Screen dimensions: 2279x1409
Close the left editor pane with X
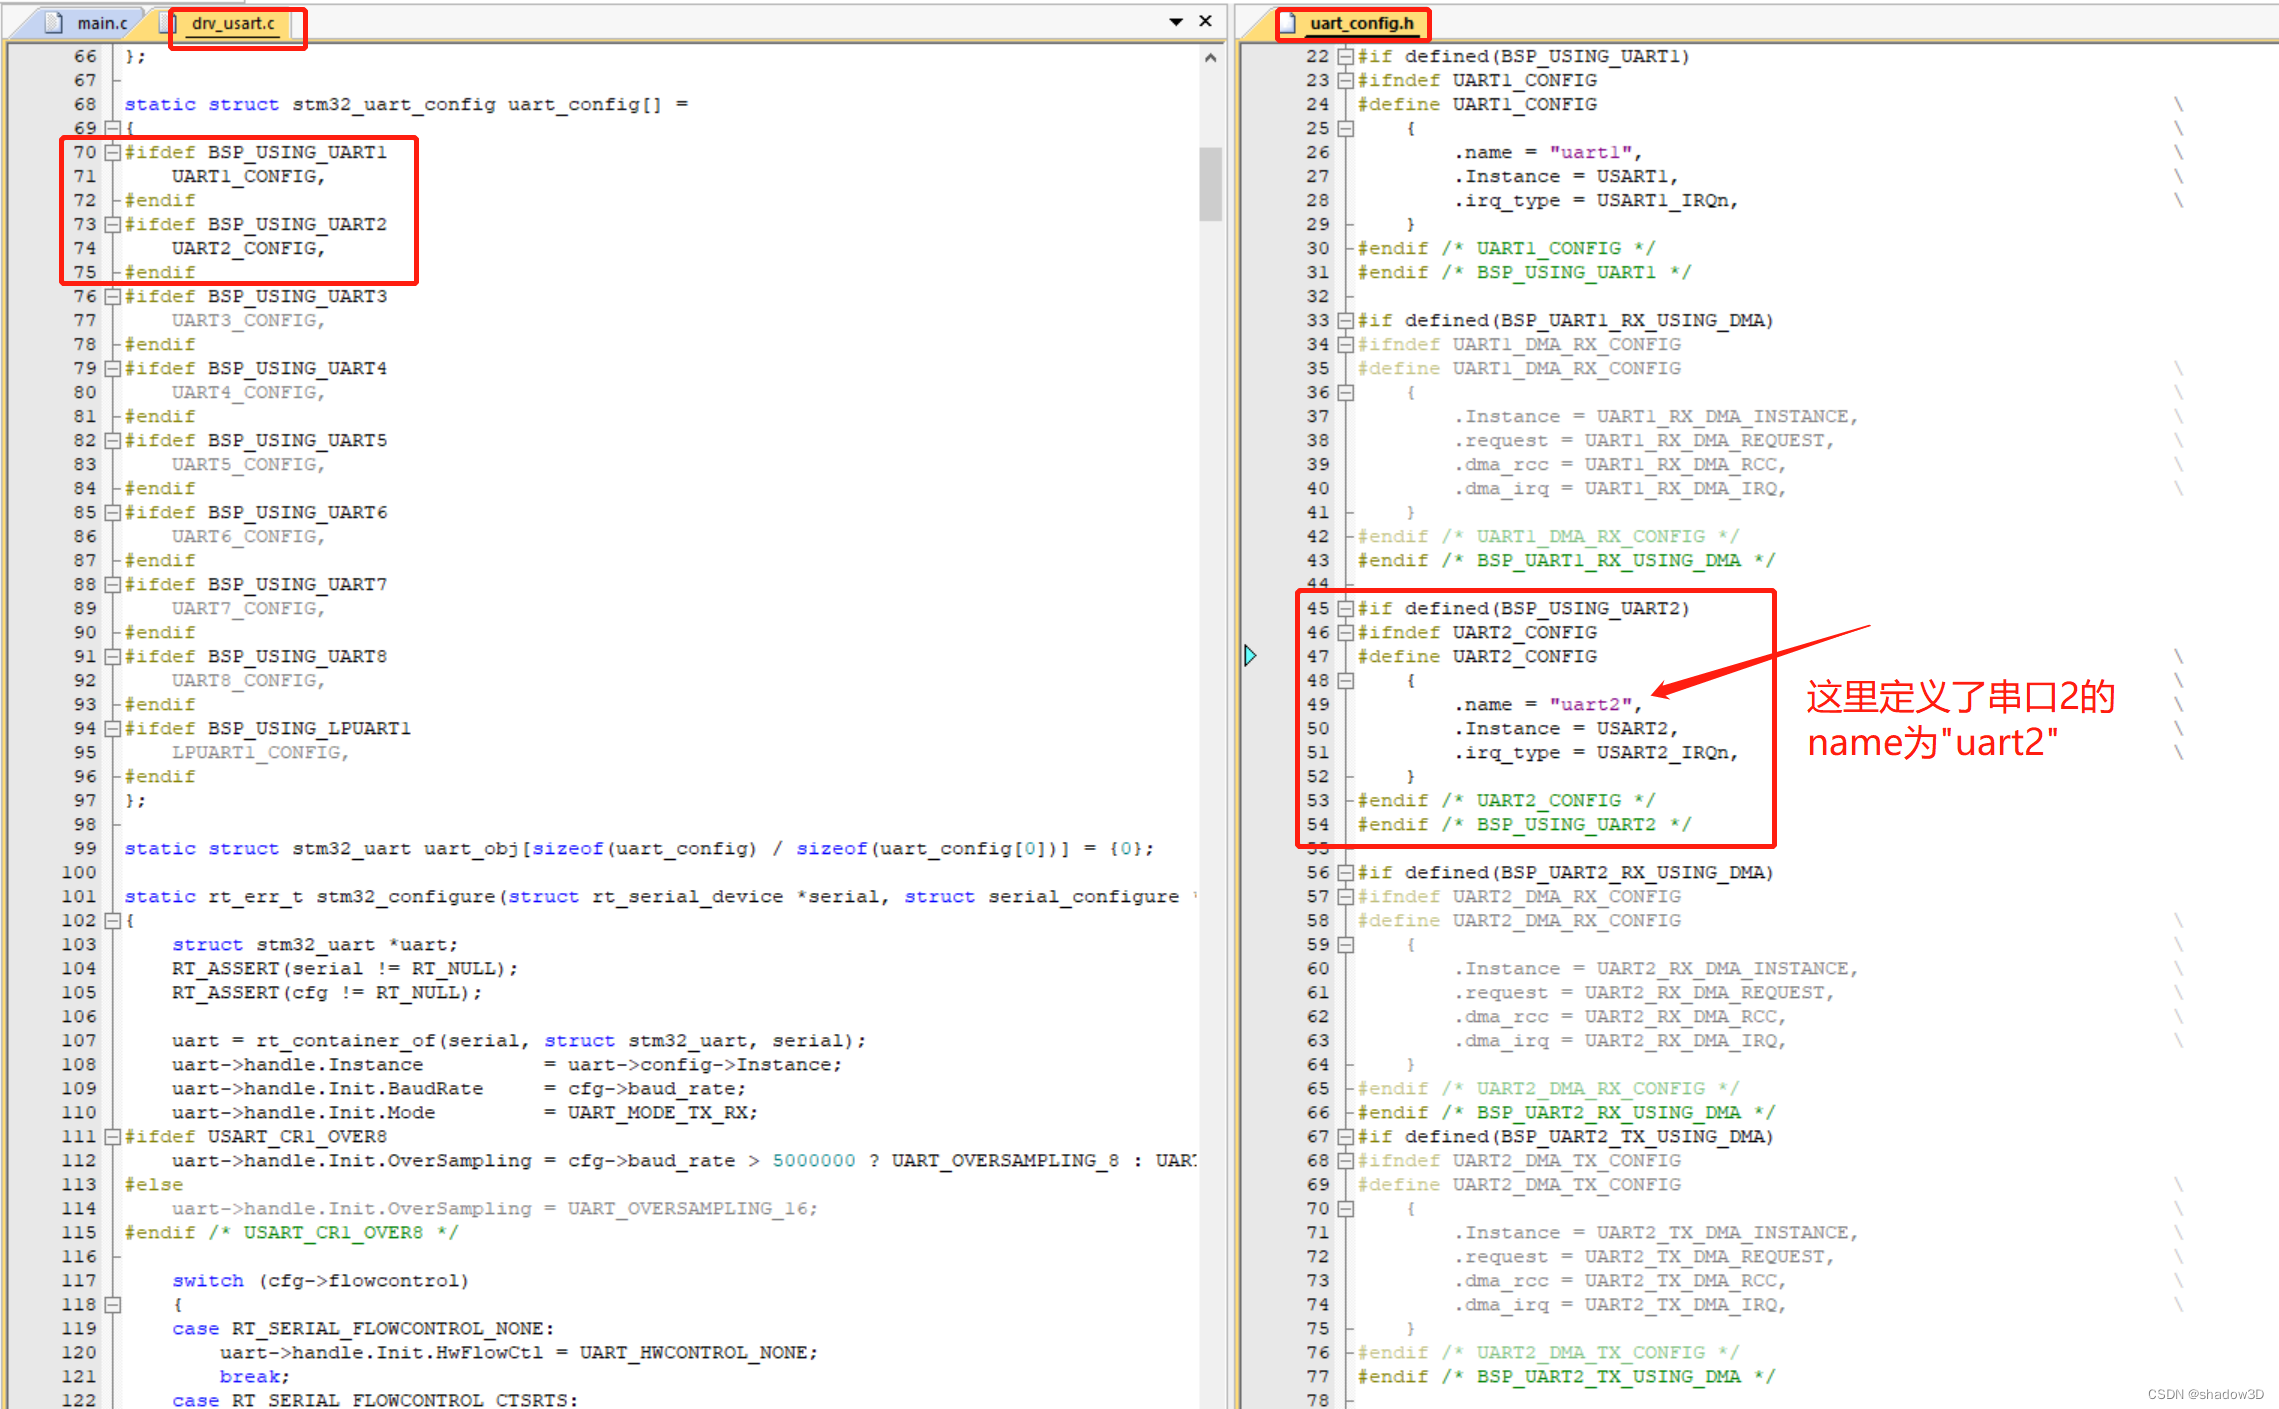(x=1206, y=21)
